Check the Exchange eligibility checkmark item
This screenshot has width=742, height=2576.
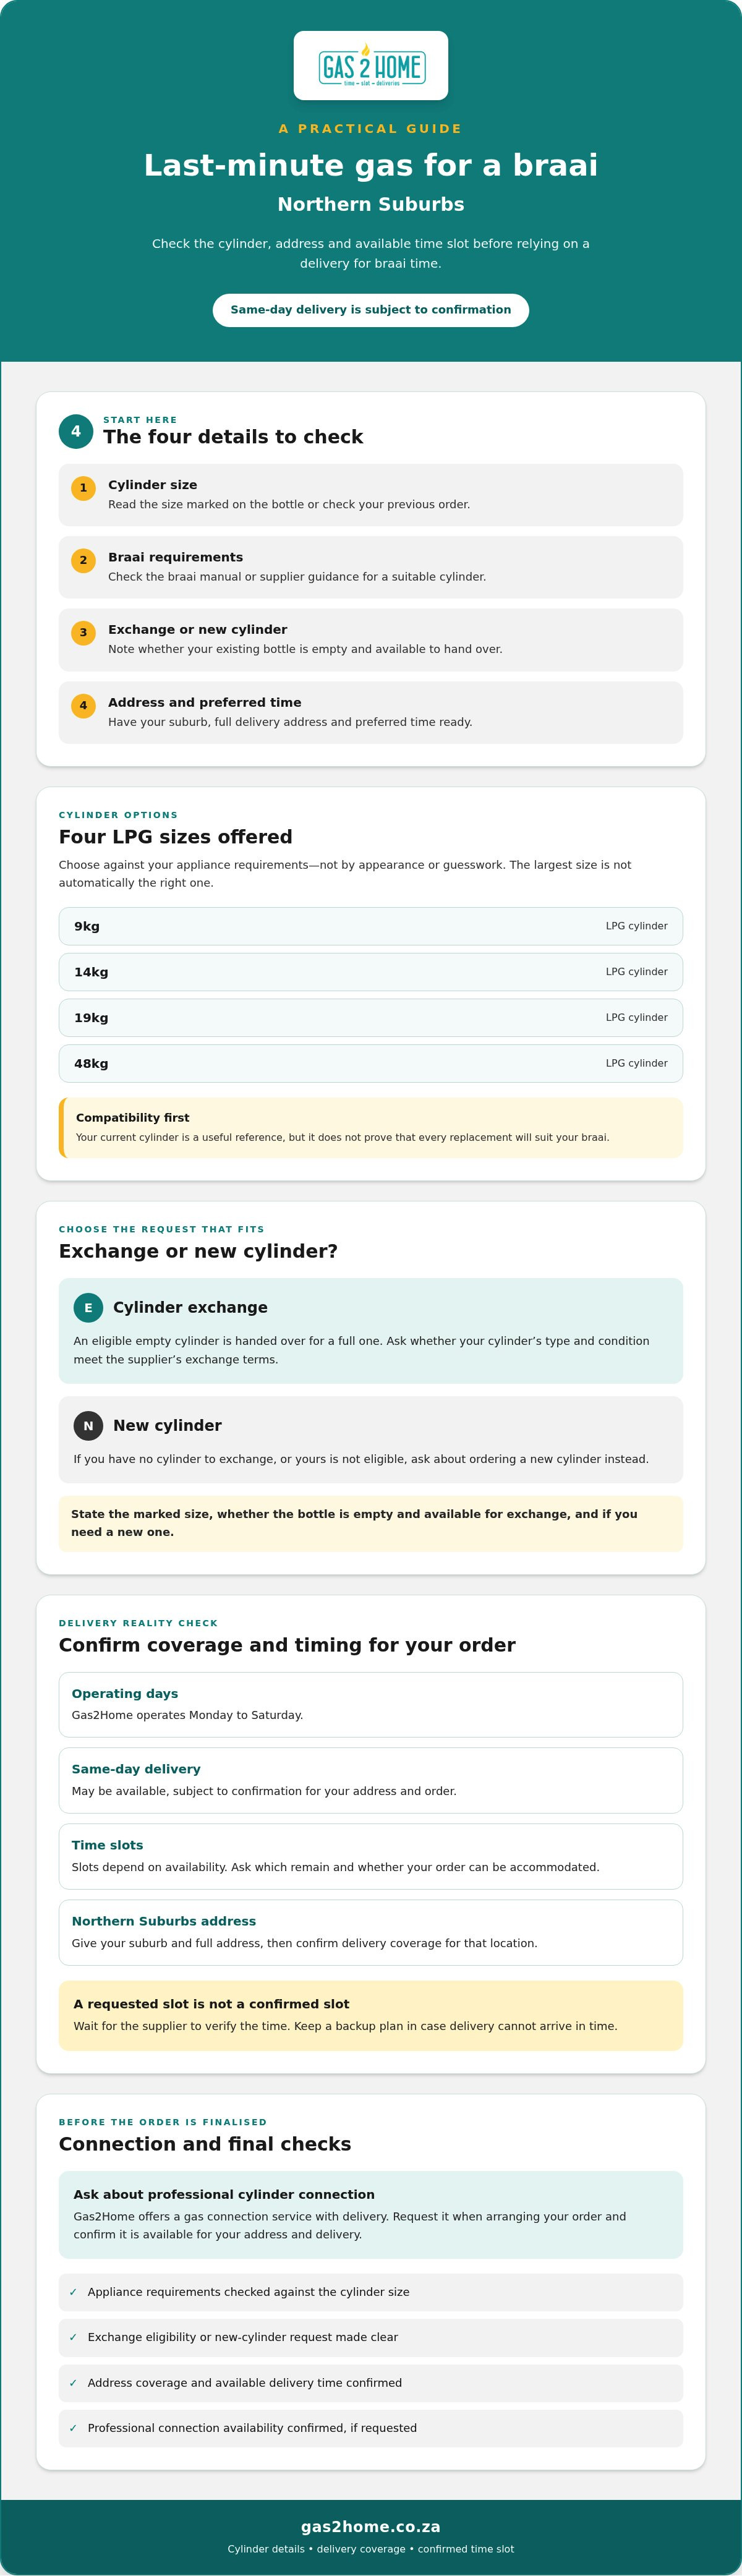point(371,2337)
